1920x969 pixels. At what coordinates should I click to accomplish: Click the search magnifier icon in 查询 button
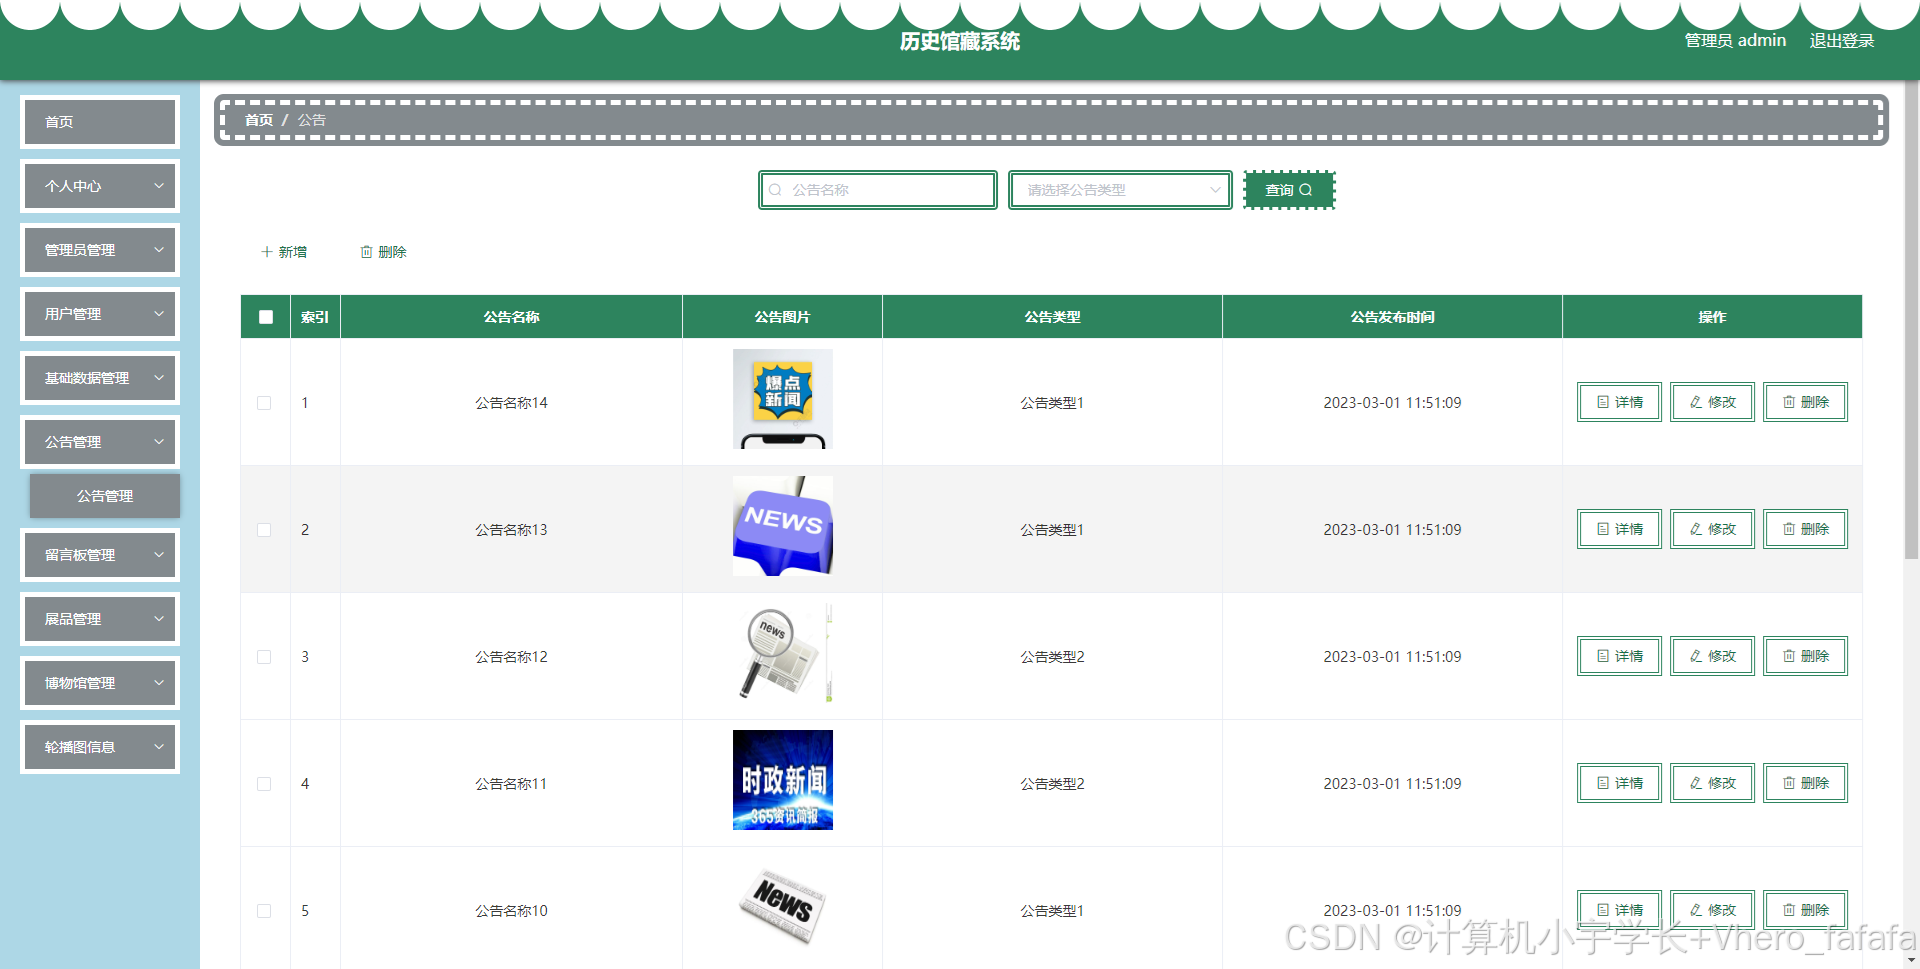click(1305, 190)
